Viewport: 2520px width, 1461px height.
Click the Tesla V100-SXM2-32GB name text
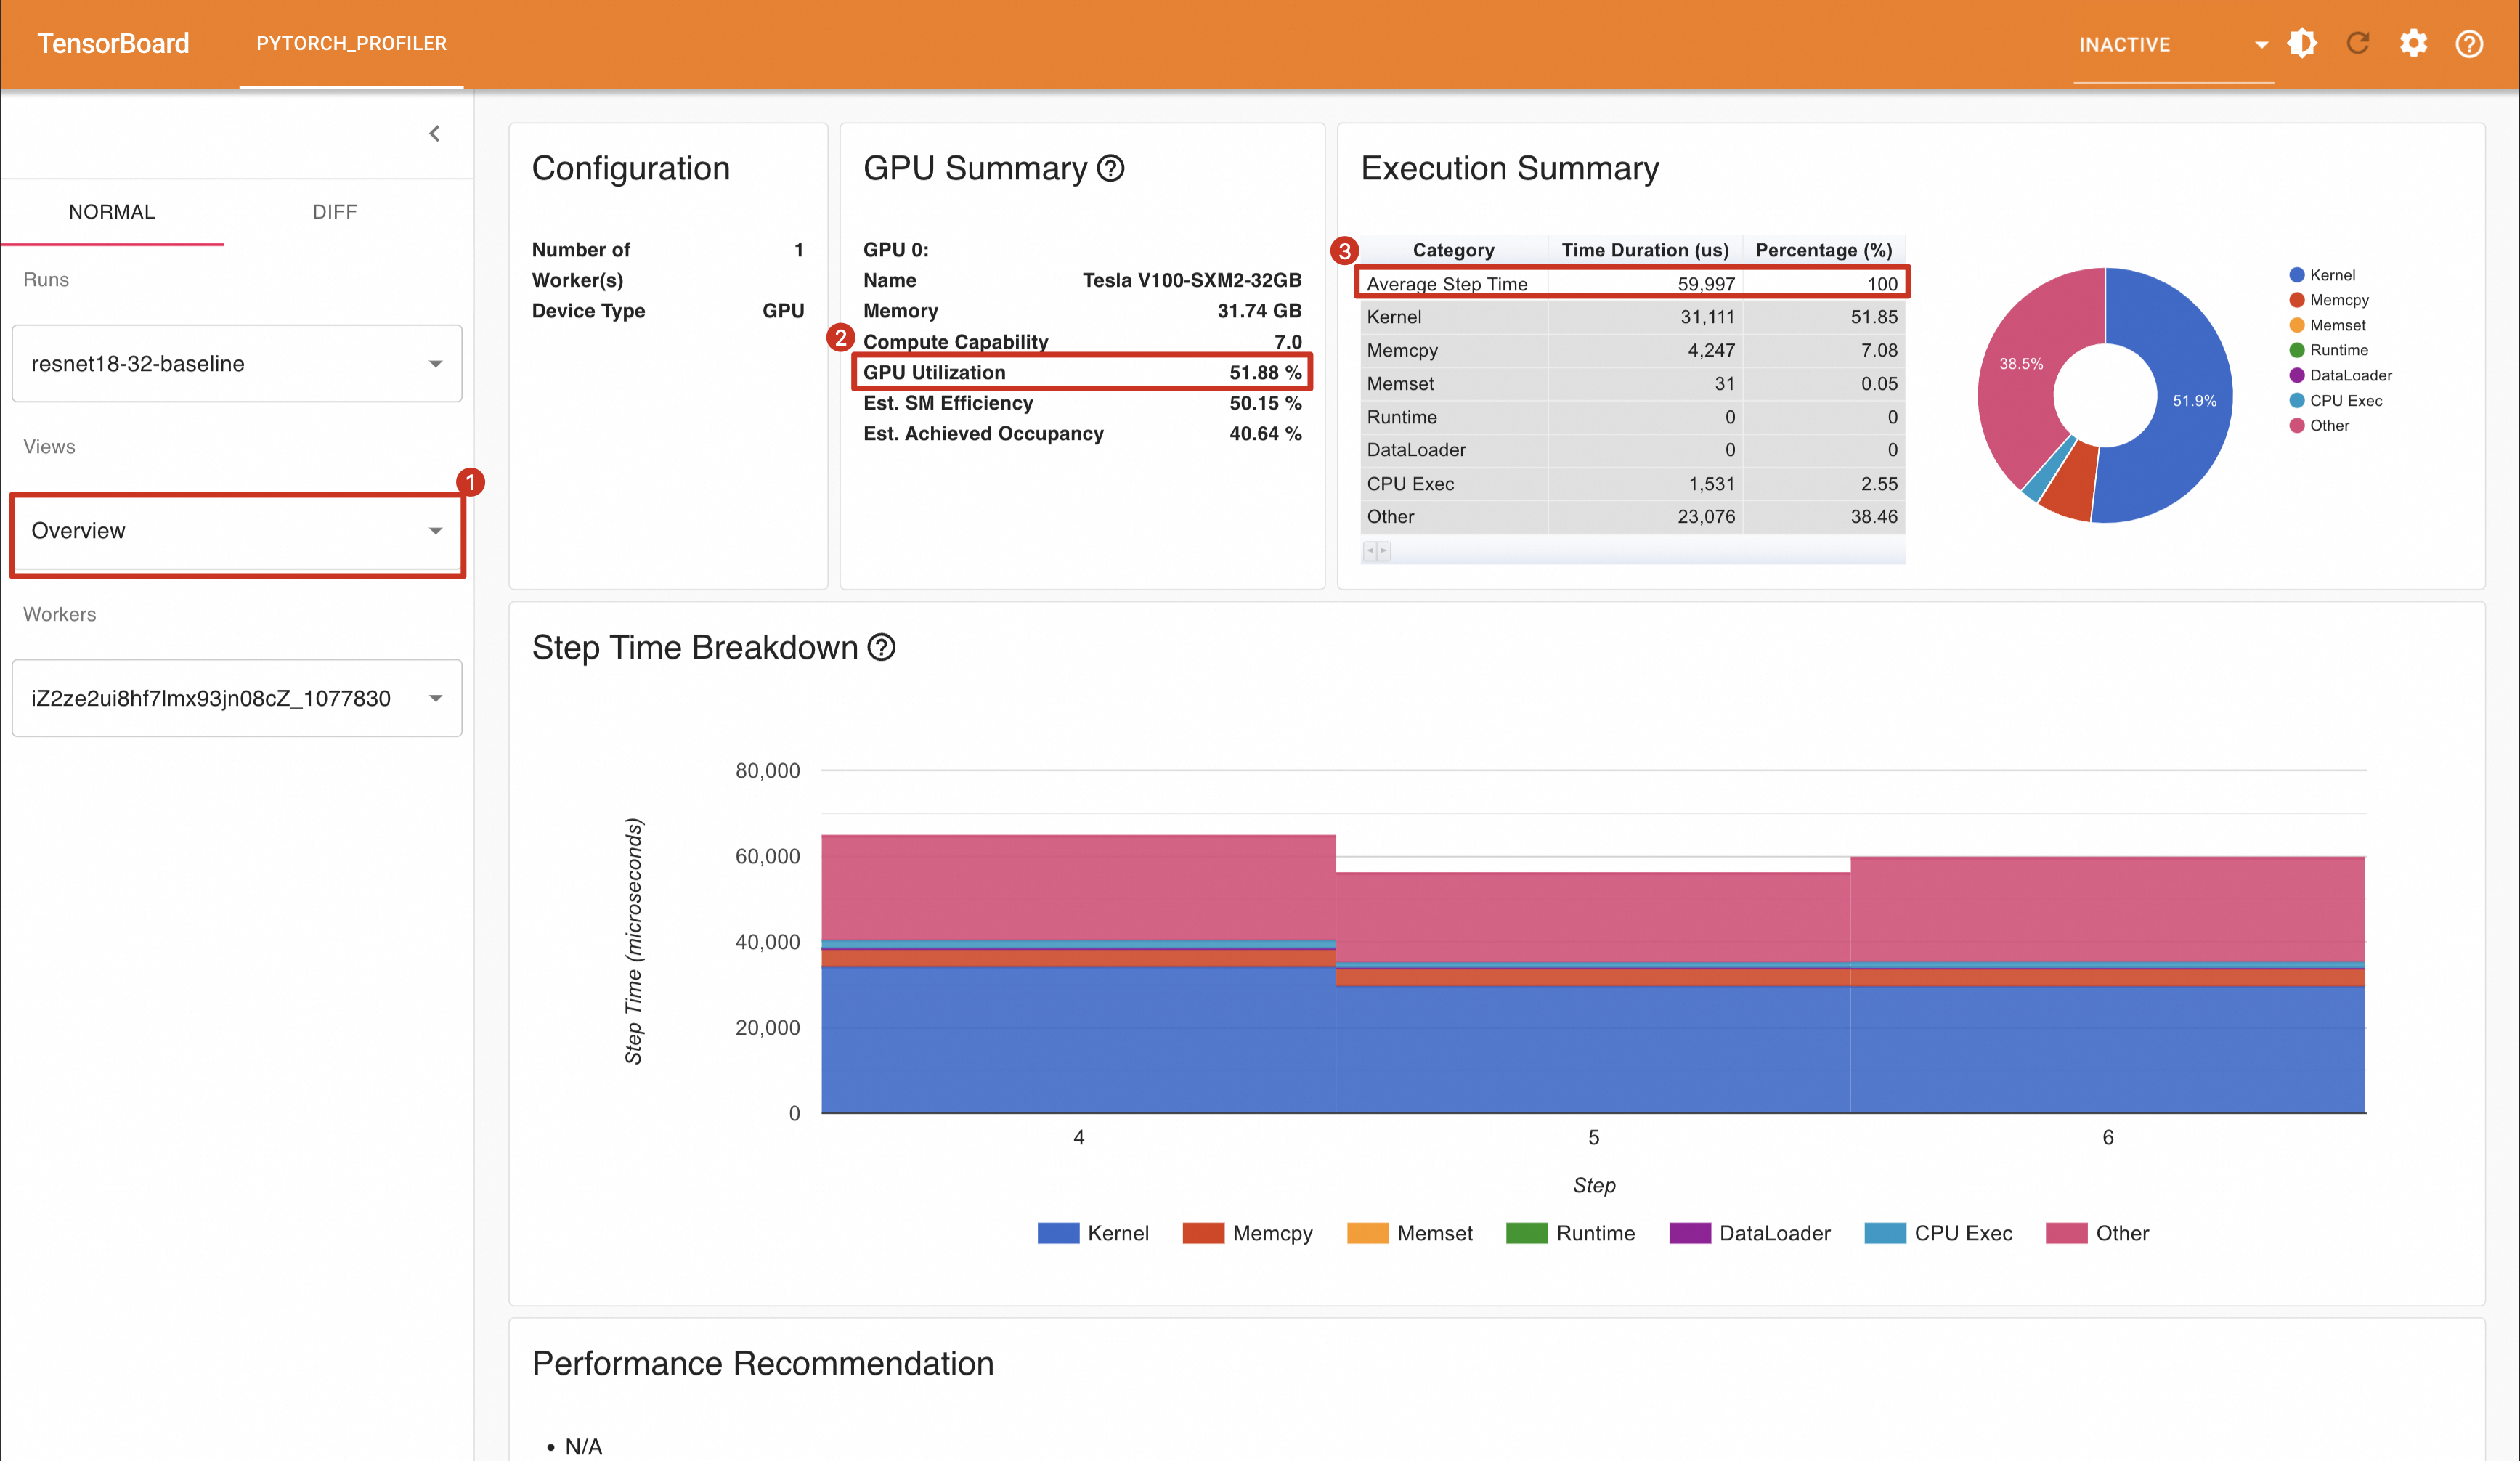(x=1192, y=280)
